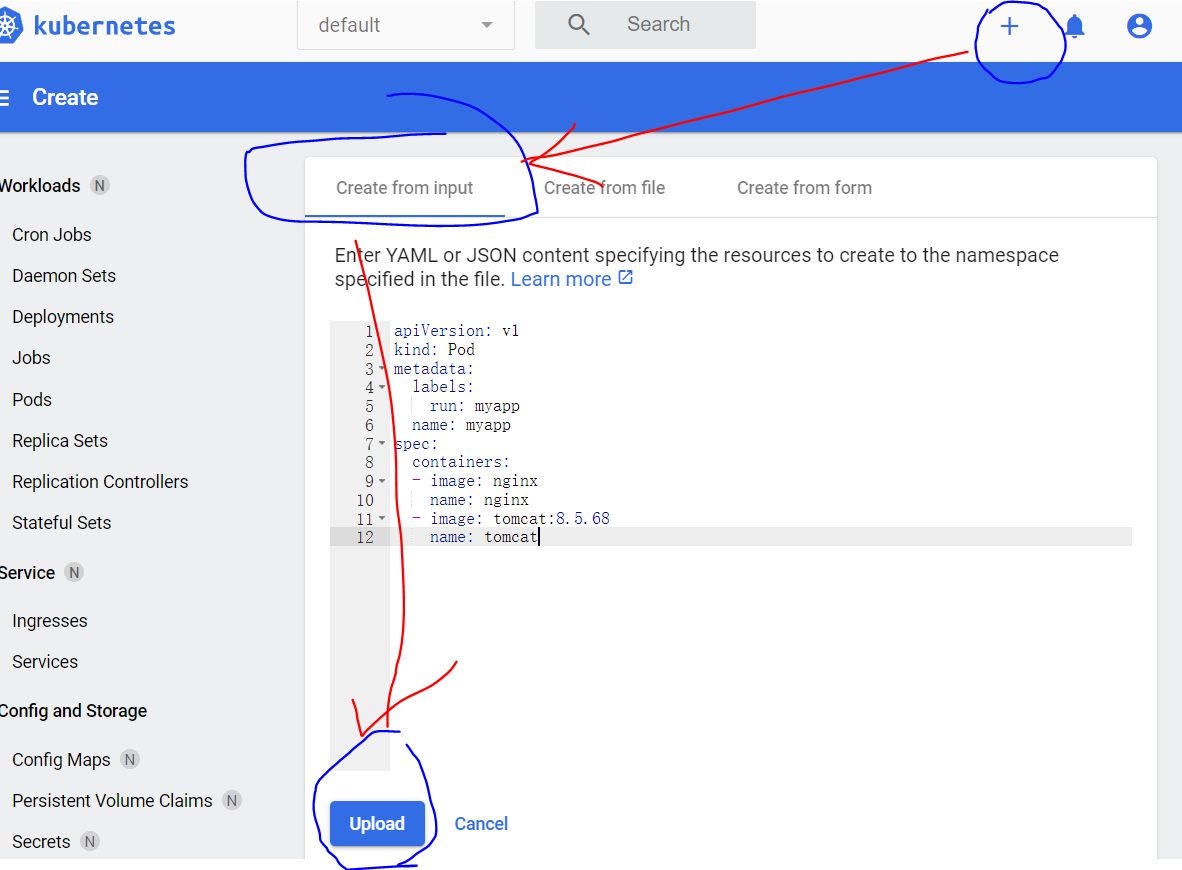The height and width of the screenshot is (870, 1182).
Task: Place cursor on 'name: myapp' line
Action: [x=461, y=425]
